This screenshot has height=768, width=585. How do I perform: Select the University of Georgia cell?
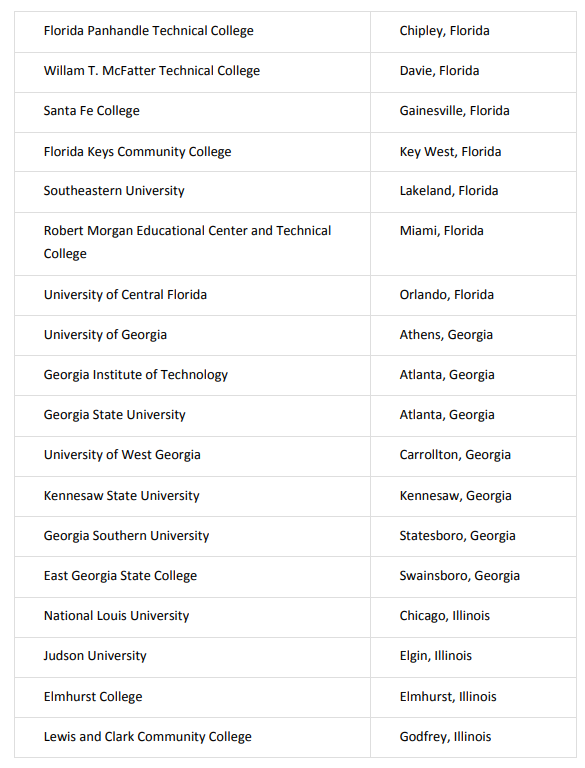click(192, 336)
